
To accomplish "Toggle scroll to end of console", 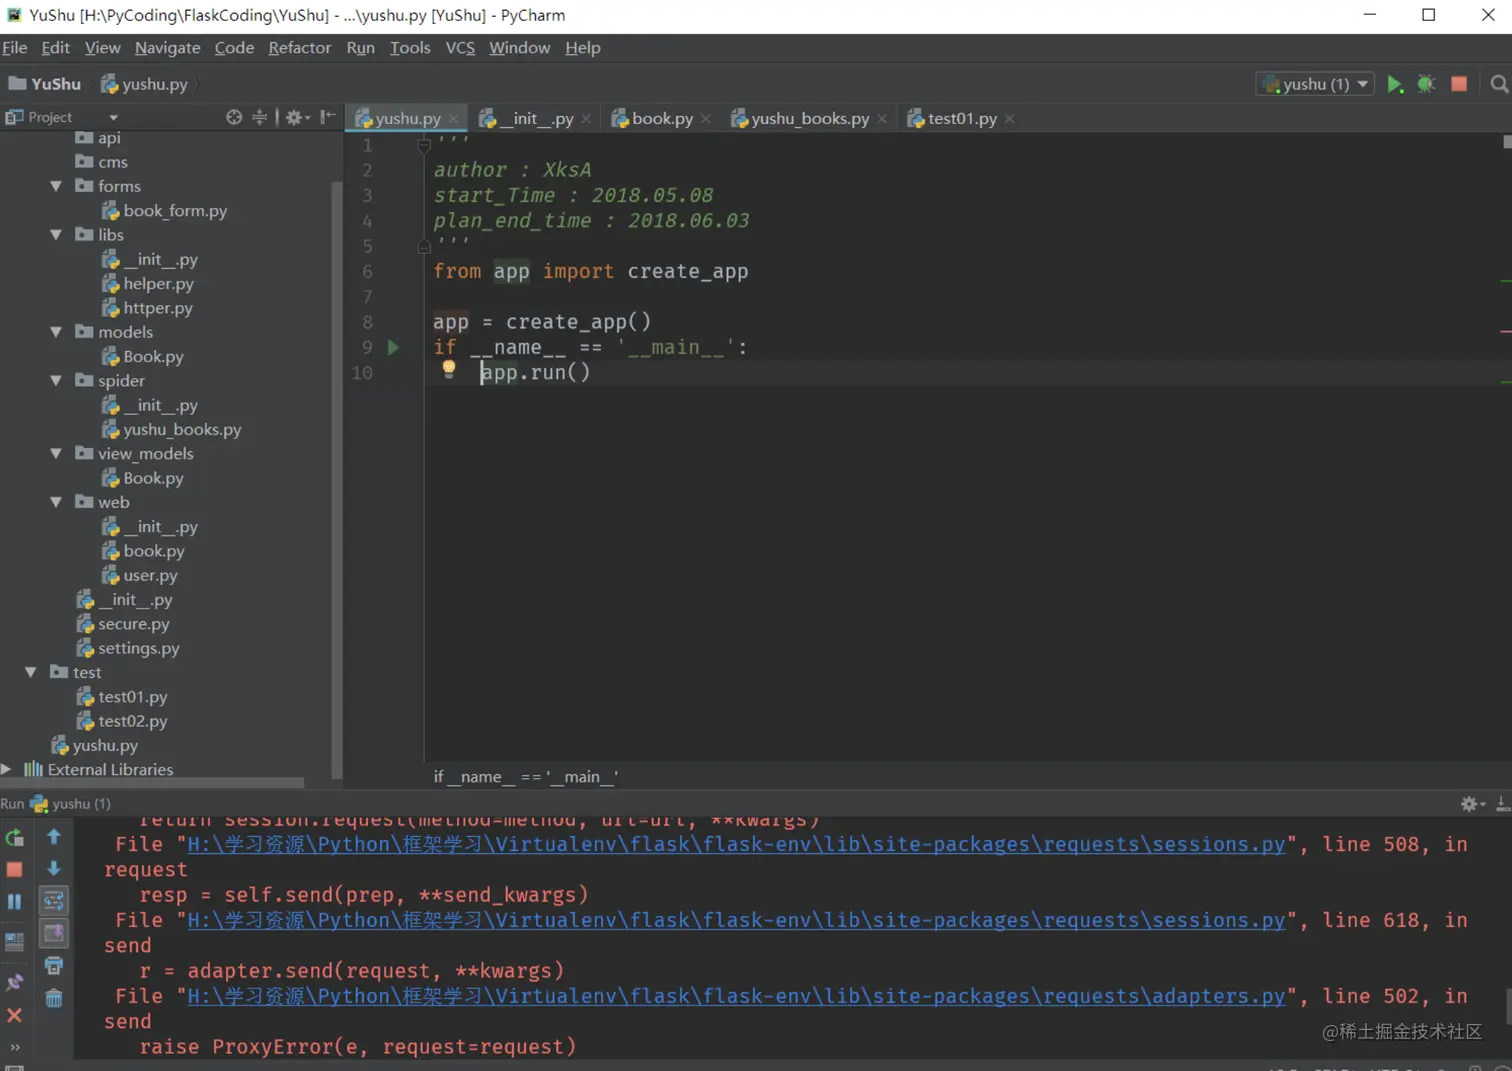I will coord(54,933).
